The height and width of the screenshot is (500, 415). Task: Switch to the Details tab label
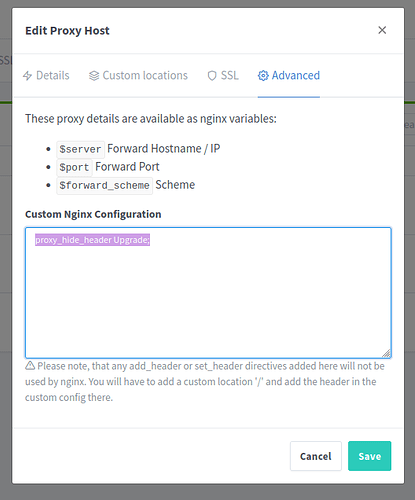53,75
